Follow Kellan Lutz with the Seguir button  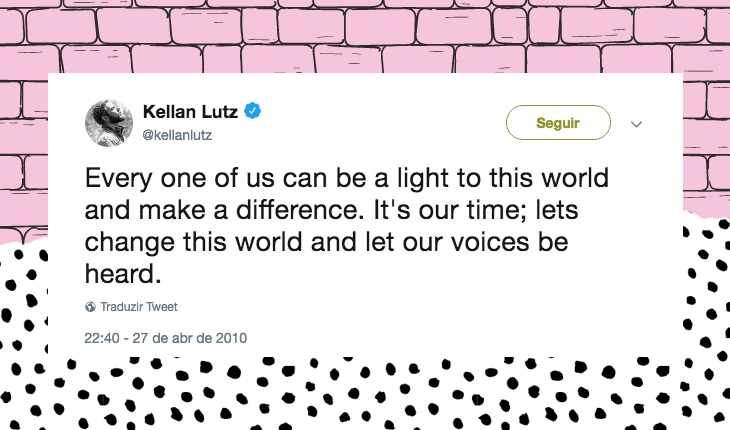[x=558, y=123]
